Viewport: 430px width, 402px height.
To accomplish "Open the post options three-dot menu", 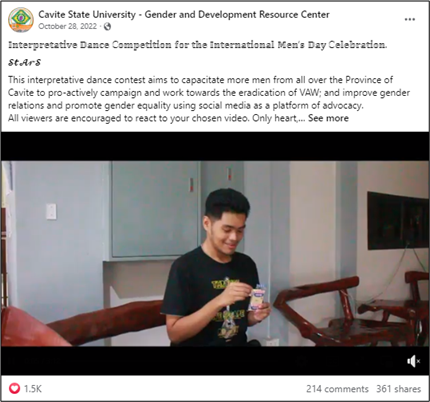I will [409, 19].
